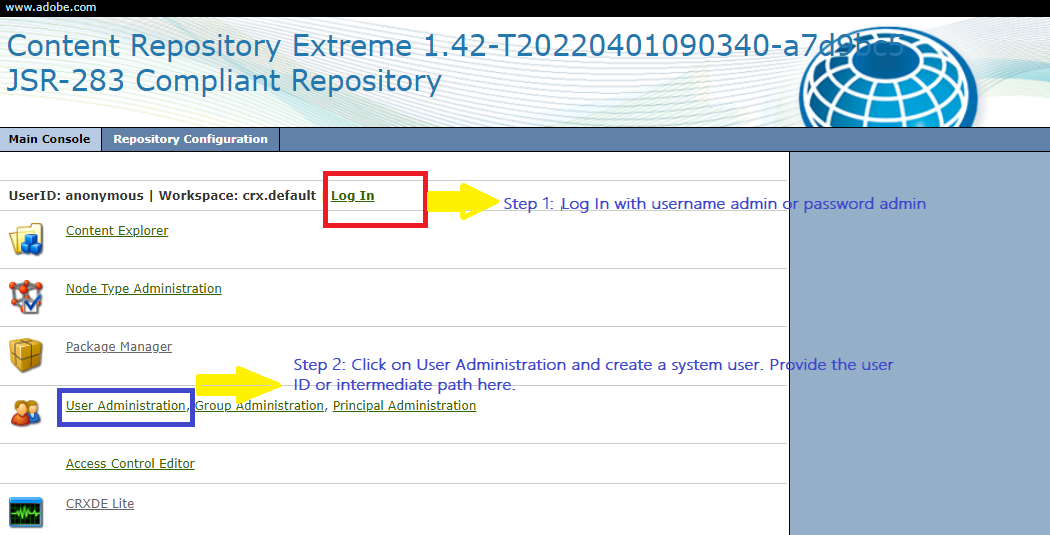Click the Node Type Administration icon
Screen dimensions: 1050x535
click(26, 297)
